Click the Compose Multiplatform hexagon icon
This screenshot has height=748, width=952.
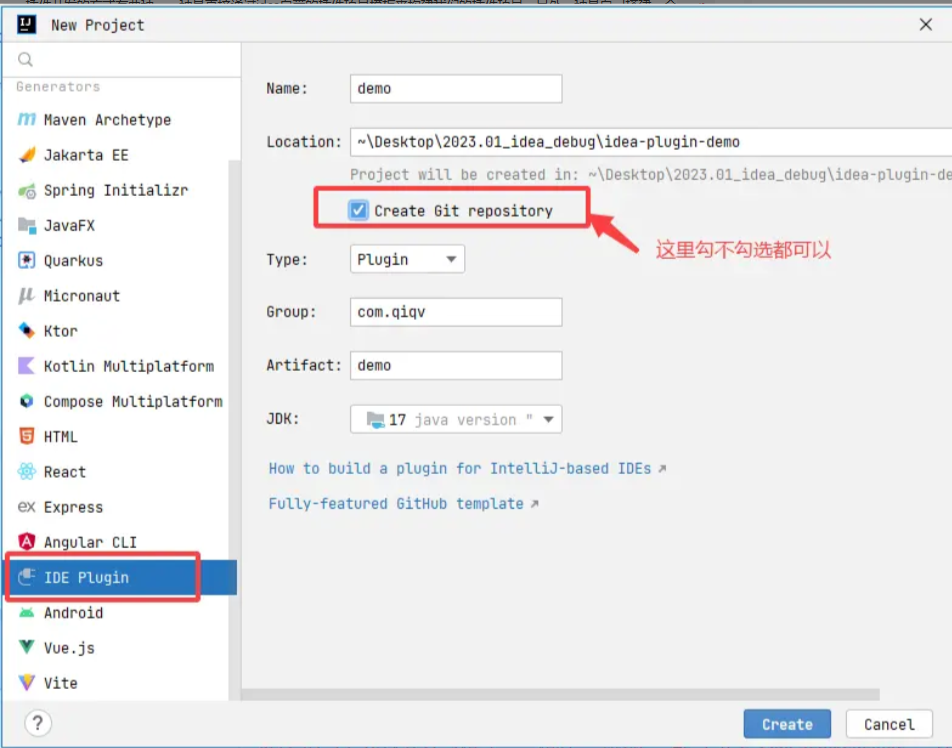tap(27, 401)
